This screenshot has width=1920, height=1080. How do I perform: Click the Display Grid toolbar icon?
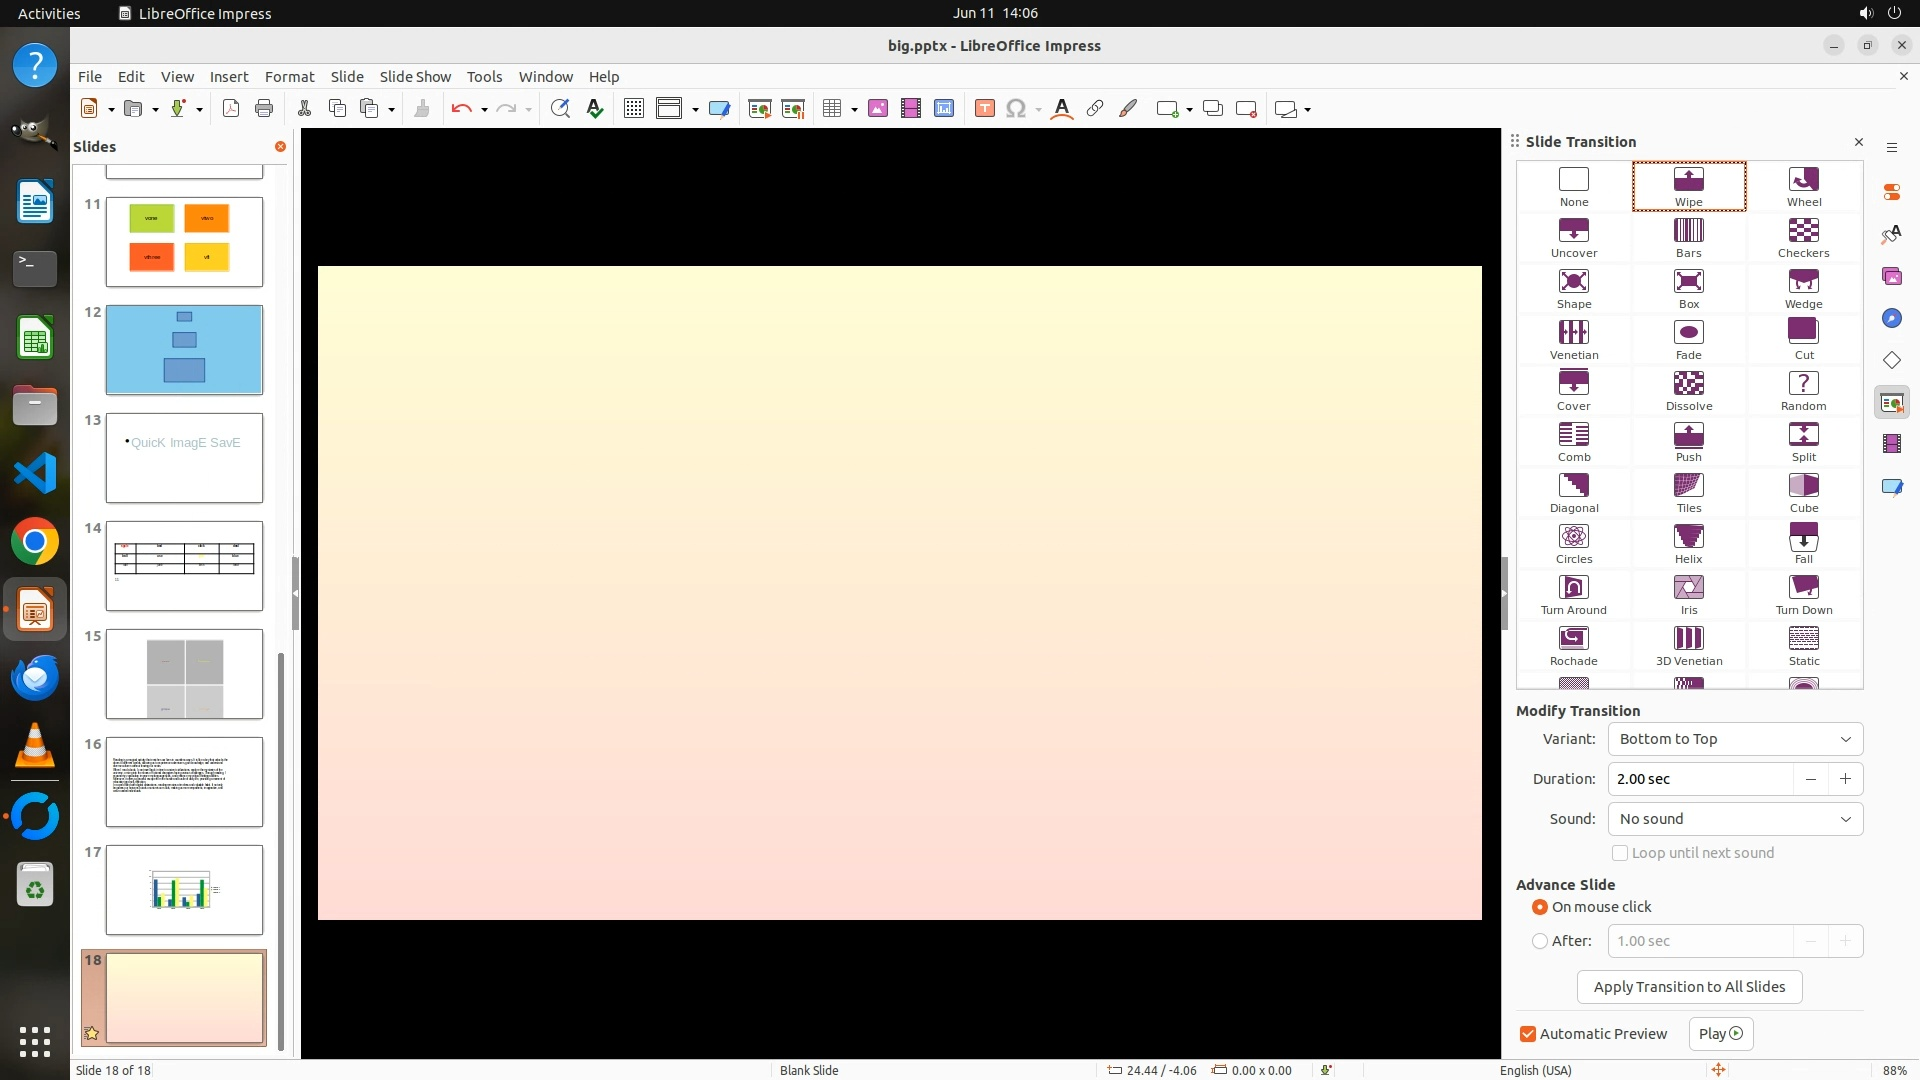coord(633,109)
